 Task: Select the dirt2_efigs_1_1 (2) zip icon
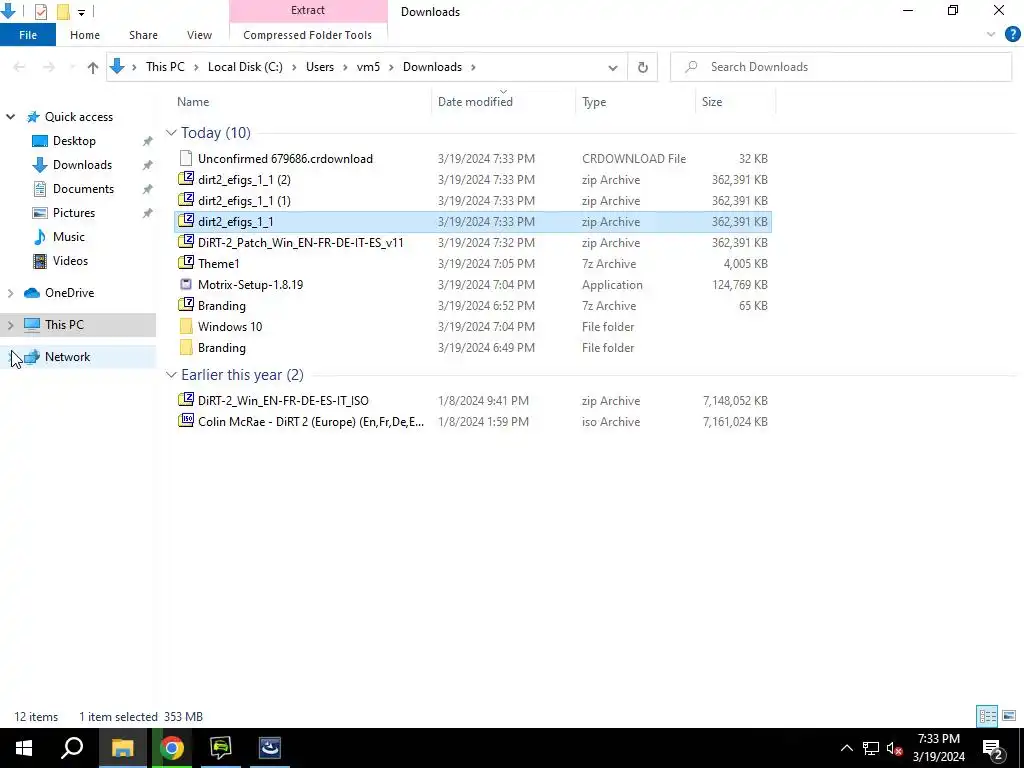186,179
